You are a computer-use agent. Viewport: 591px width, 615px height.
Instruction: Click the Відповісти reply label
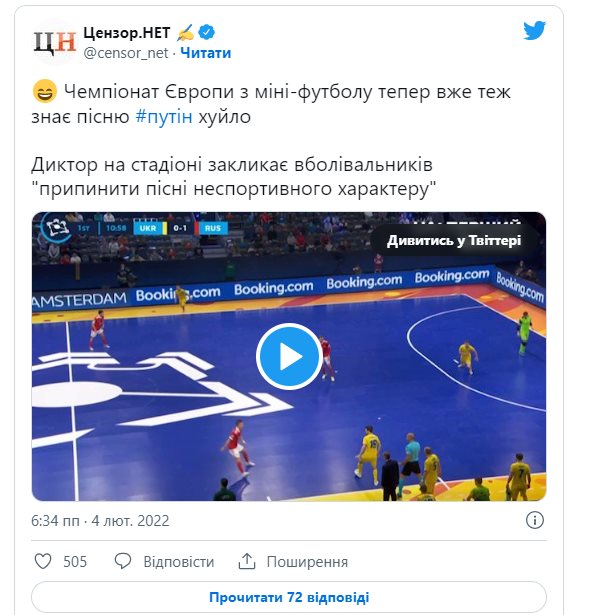click(179, 562)
